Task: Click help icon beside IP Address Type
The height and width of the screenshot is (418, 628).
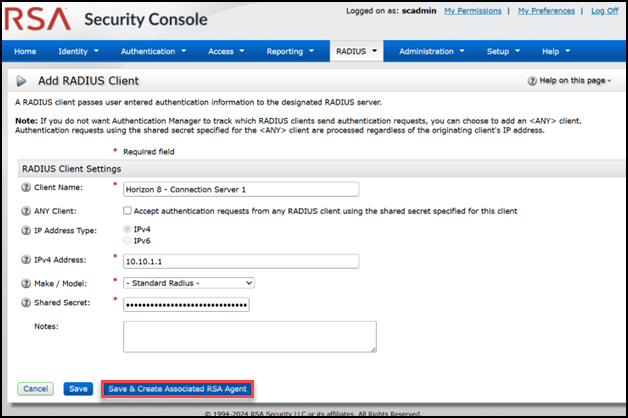Action: tap(25, 230)
